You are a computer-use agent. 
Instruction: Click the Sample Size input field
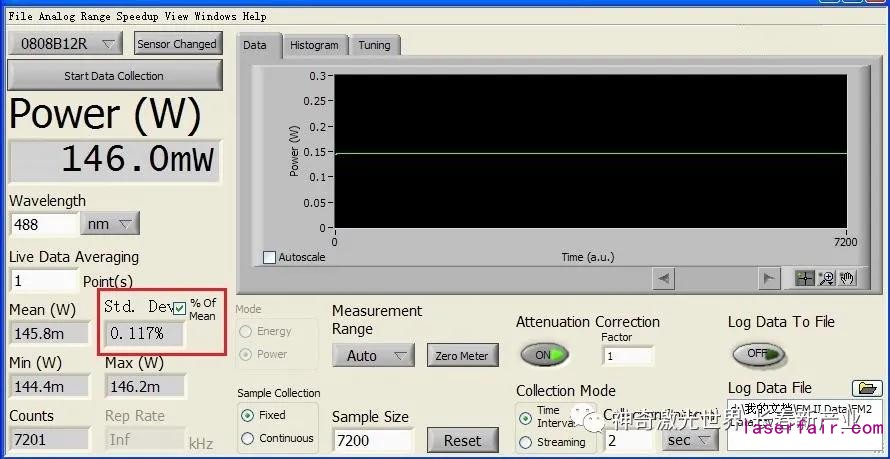[371, 440]
